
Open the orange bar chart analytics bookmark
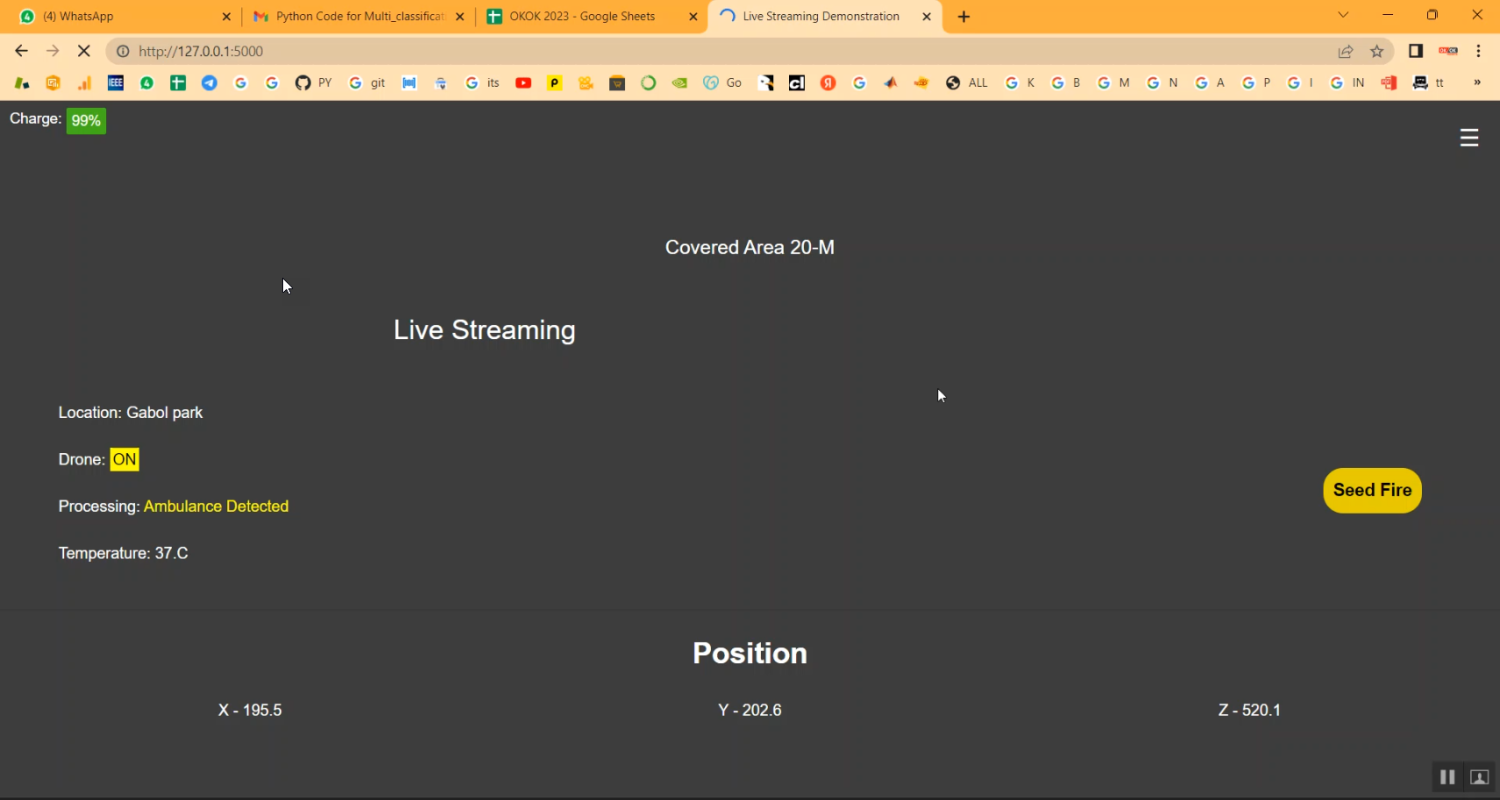(85, 83)
